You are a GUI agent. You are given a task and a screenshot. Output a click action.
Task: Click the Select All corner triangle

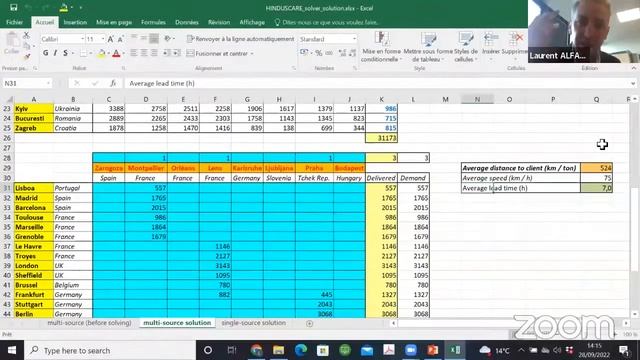[9, 99]
